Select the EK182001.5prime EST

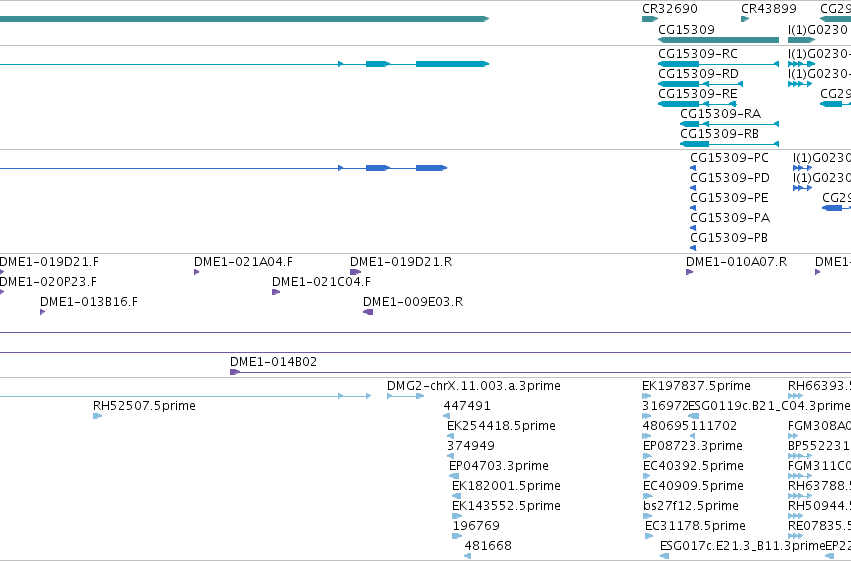coord(506,486)
